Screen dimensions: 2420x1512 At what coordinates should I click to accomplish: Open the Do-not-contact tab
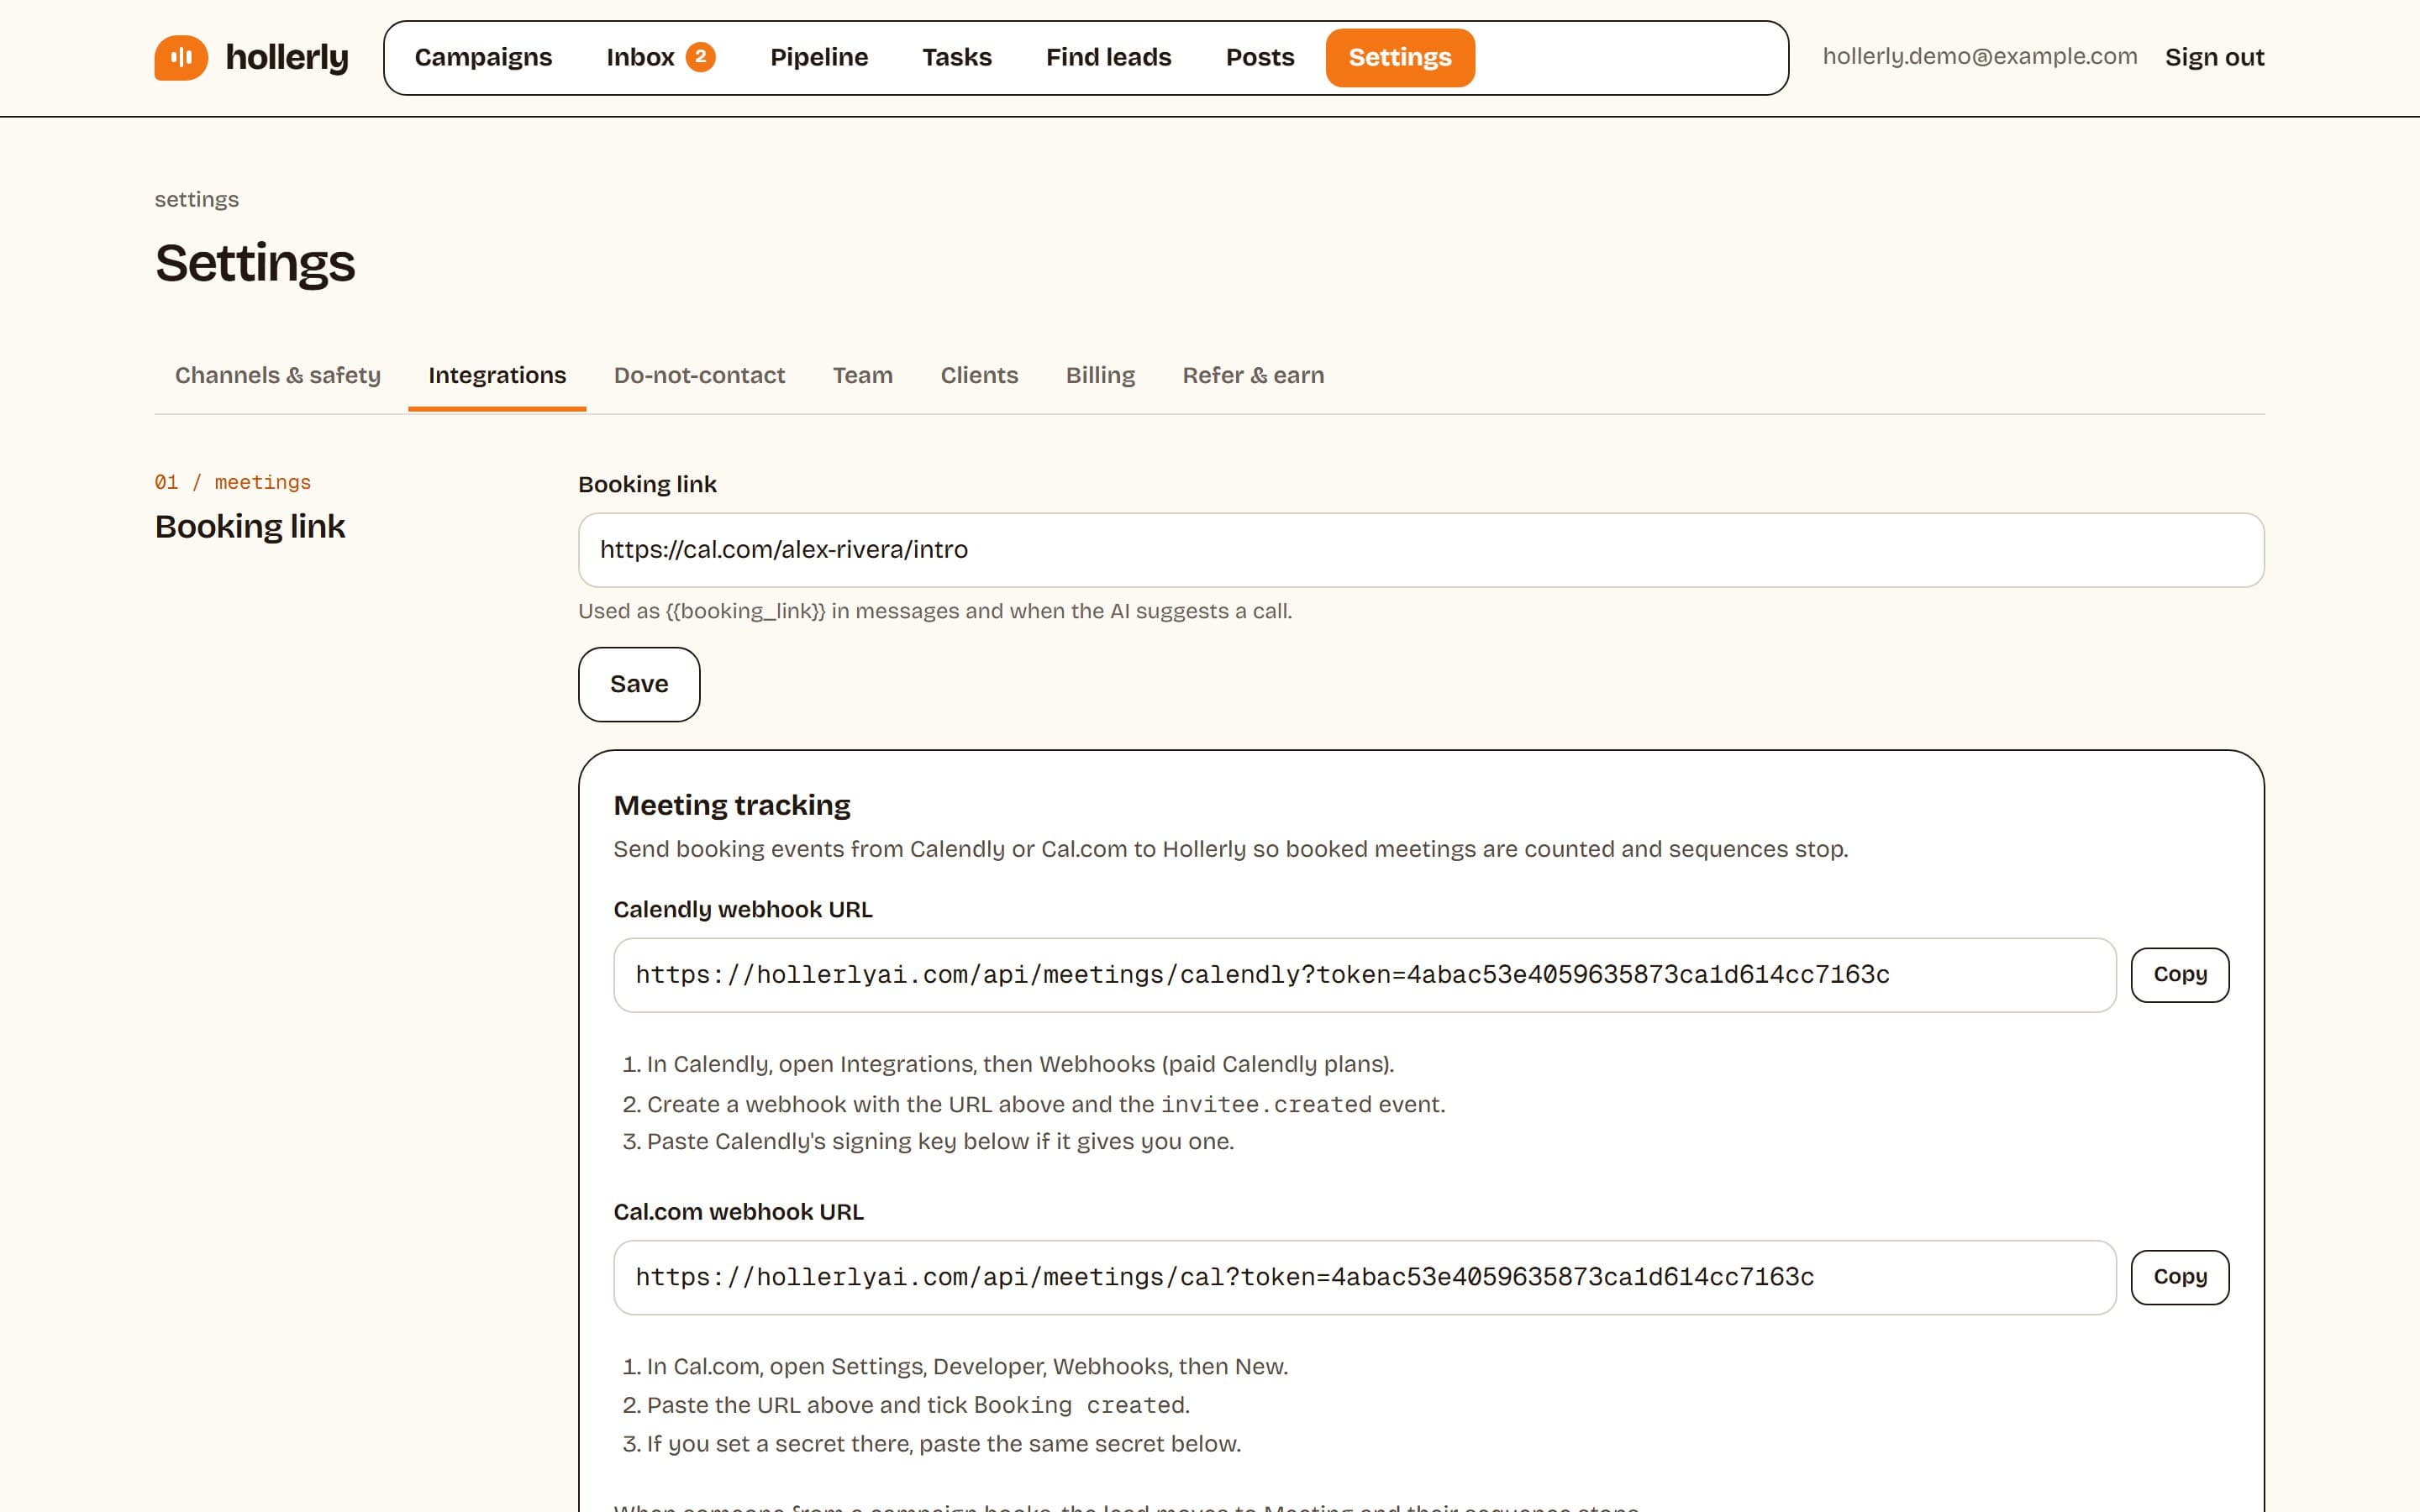[699, 375]
